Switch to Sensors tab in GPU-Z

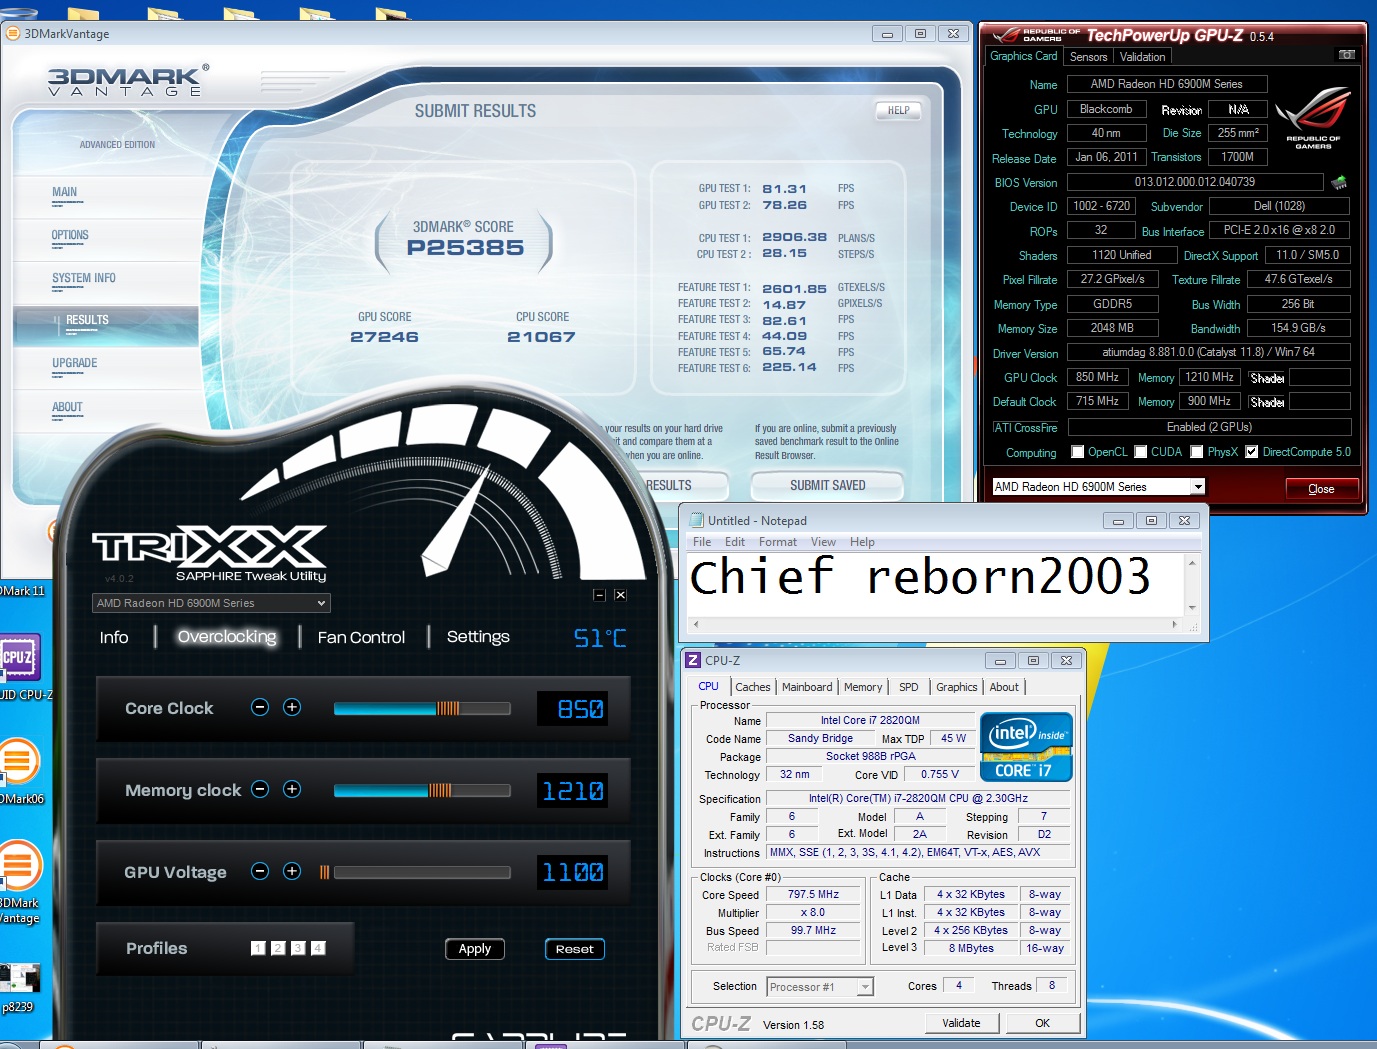[x=1088, y=57]
